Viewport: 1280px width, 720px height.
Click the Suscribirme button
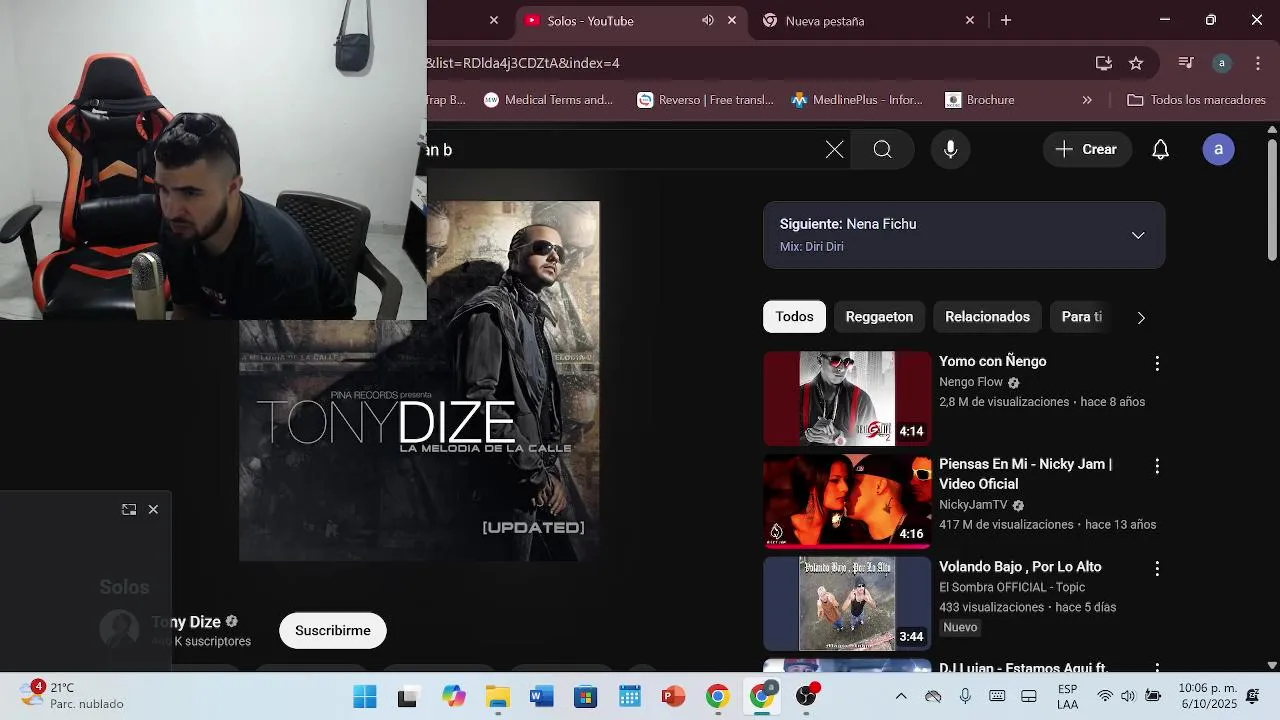(333, 631)
